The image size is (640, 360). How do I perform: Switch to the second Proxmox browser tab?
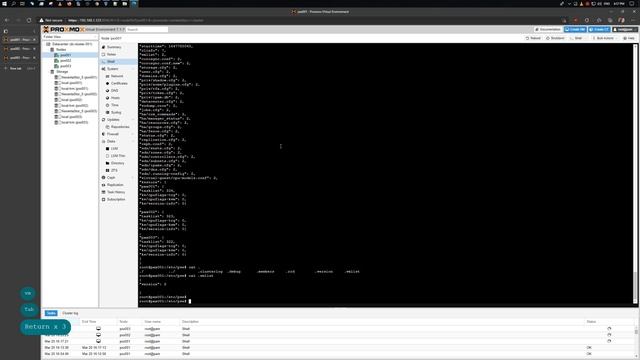click(x=20, y=49)
